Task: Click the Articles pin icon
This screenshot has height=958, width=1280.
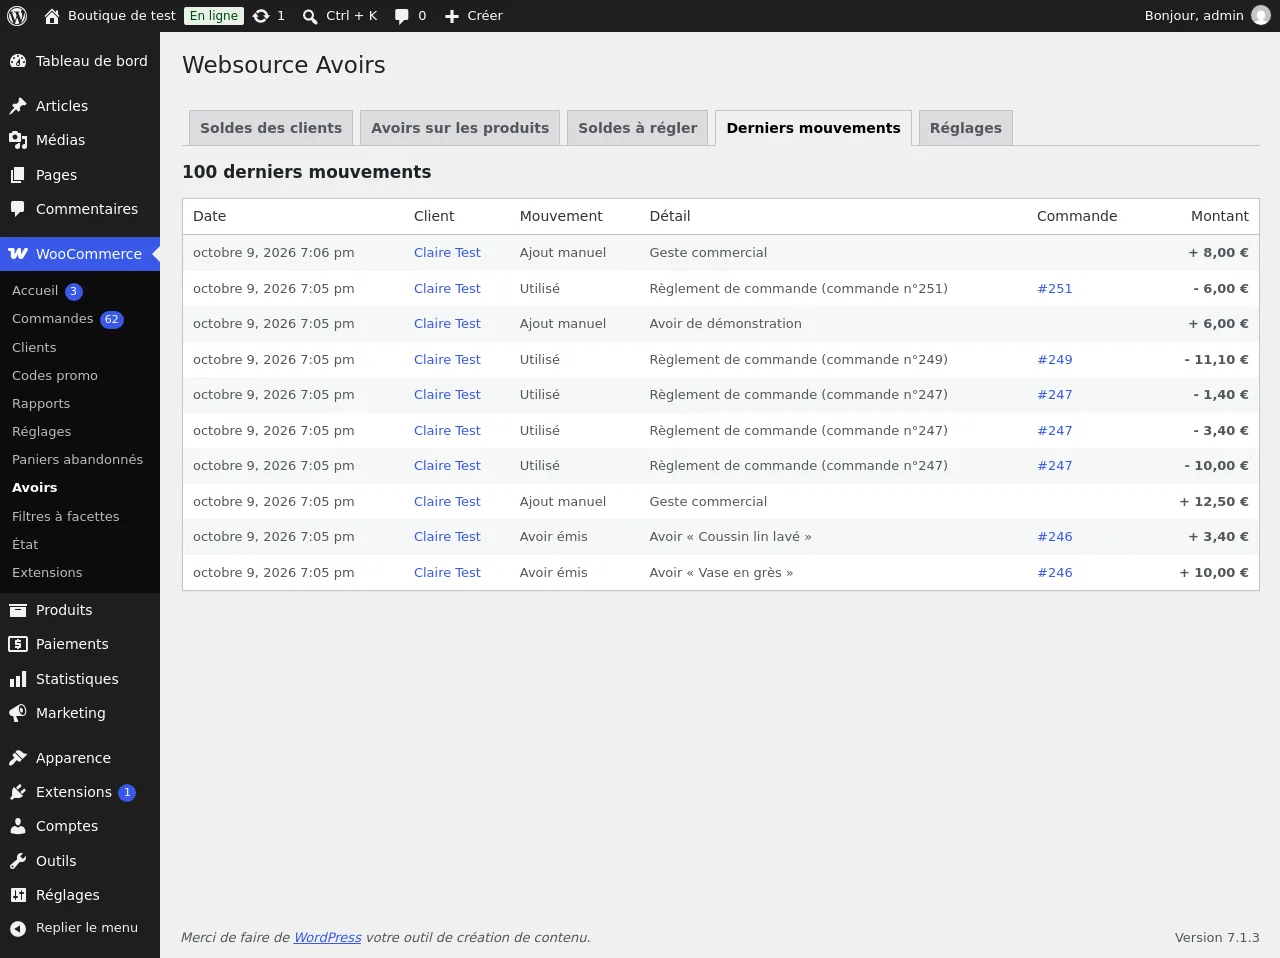Action: [18, 106]
